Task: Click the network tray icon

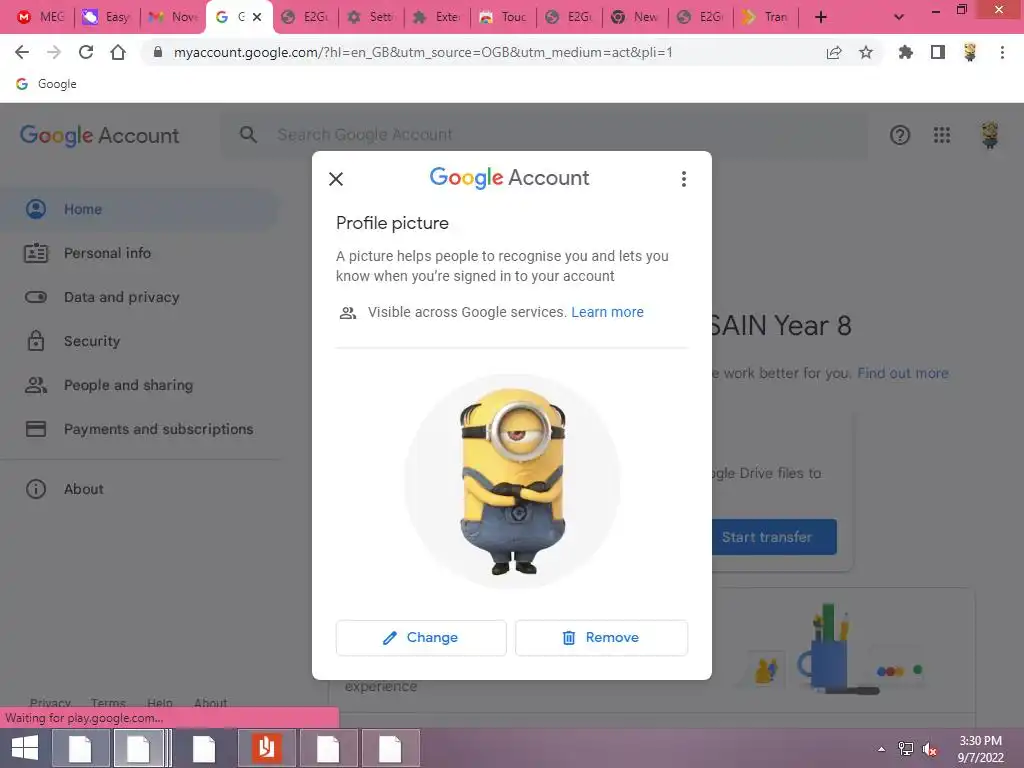Action: click(x=906, y=748)
